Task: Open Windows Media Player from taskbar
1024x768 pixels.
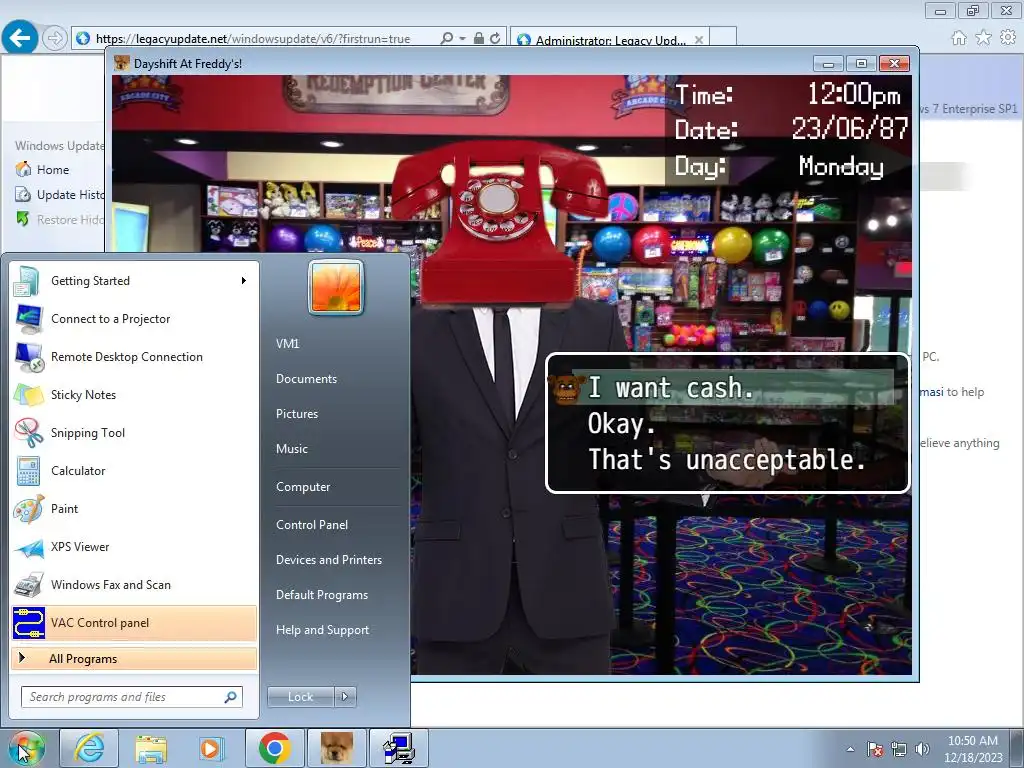Action: tap(212, 748)
